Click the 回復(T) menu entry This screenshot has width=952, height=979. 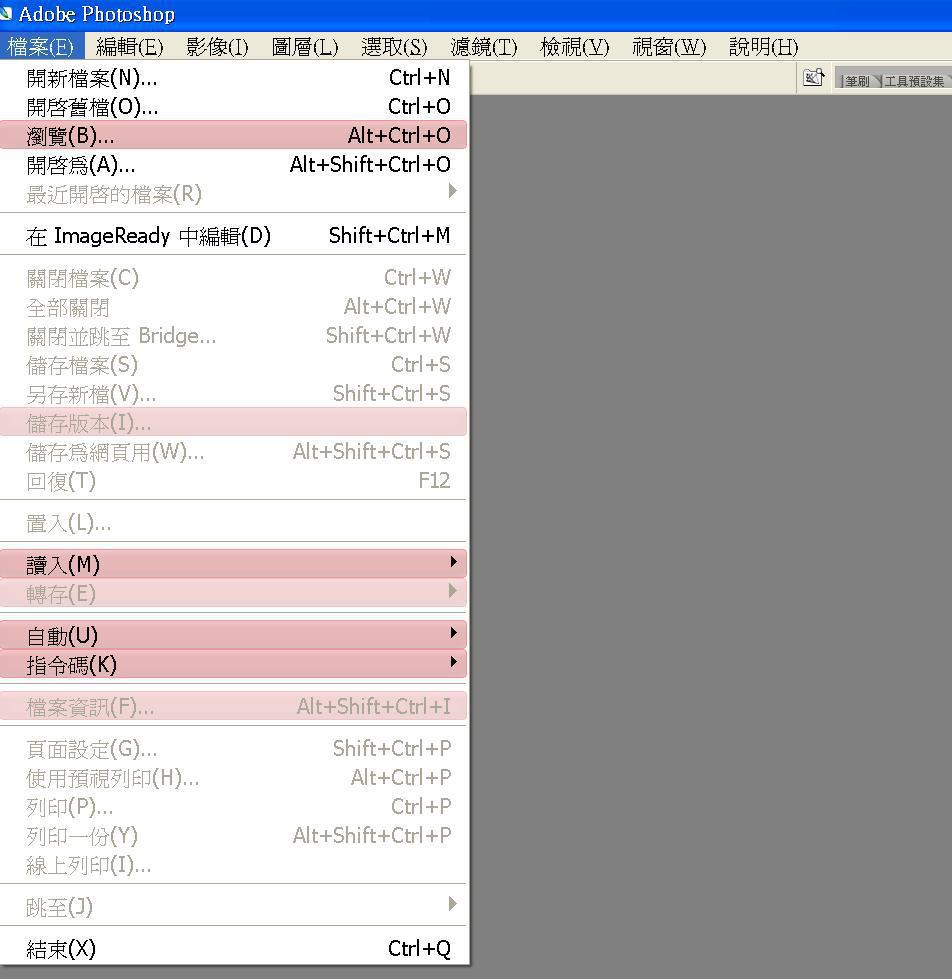point(233,481)
